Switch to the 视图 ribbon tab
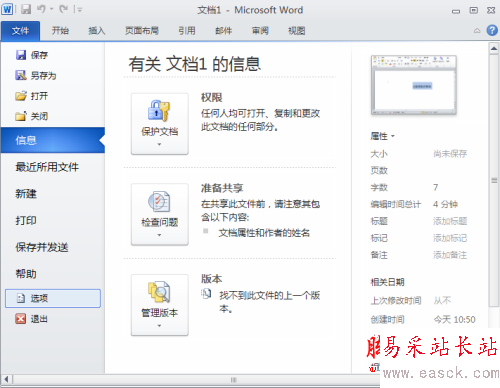 click(x=296, y=31)
